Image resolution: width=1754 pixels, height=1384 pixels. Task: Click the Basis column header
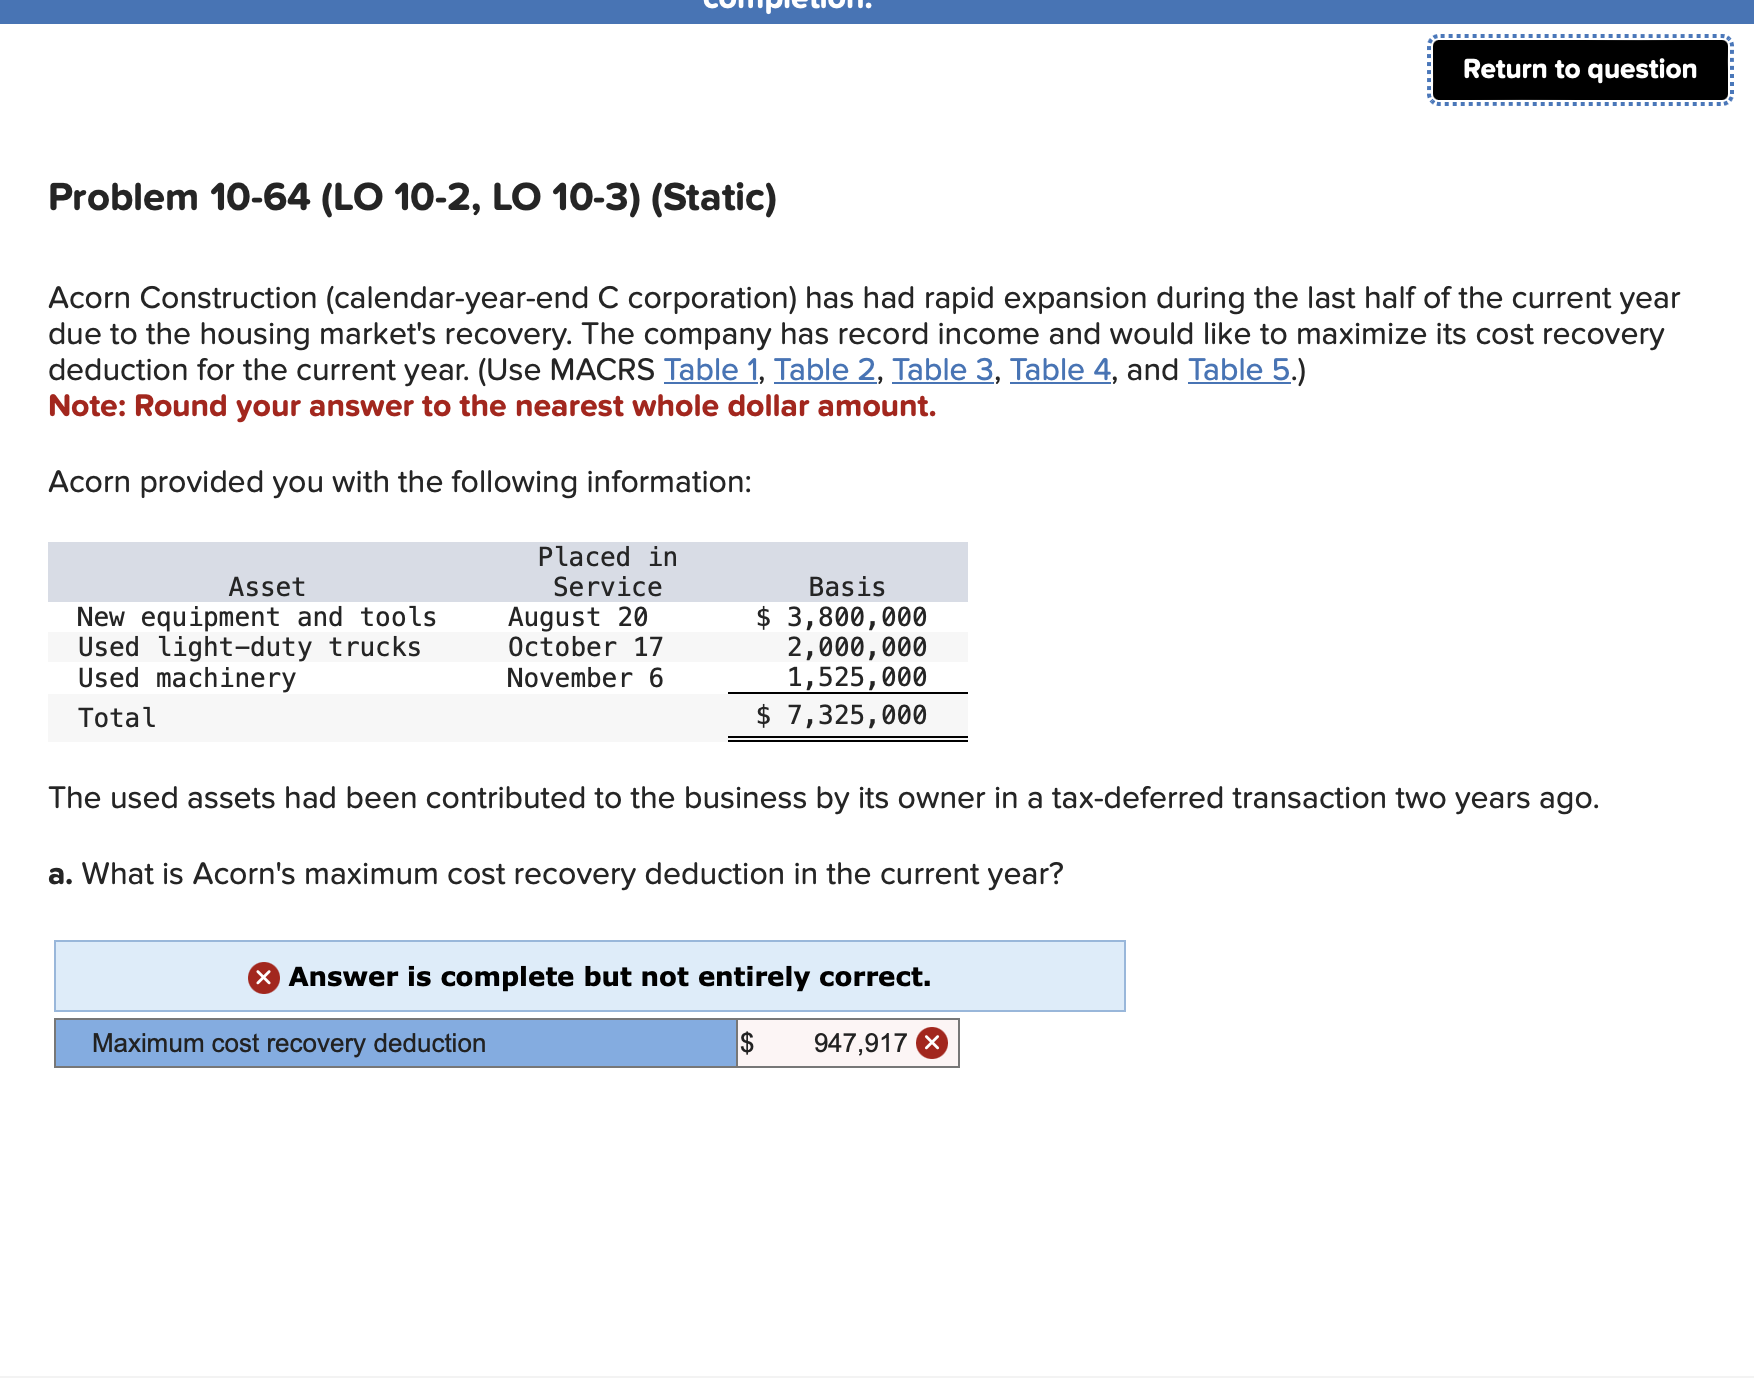point(845,586)
